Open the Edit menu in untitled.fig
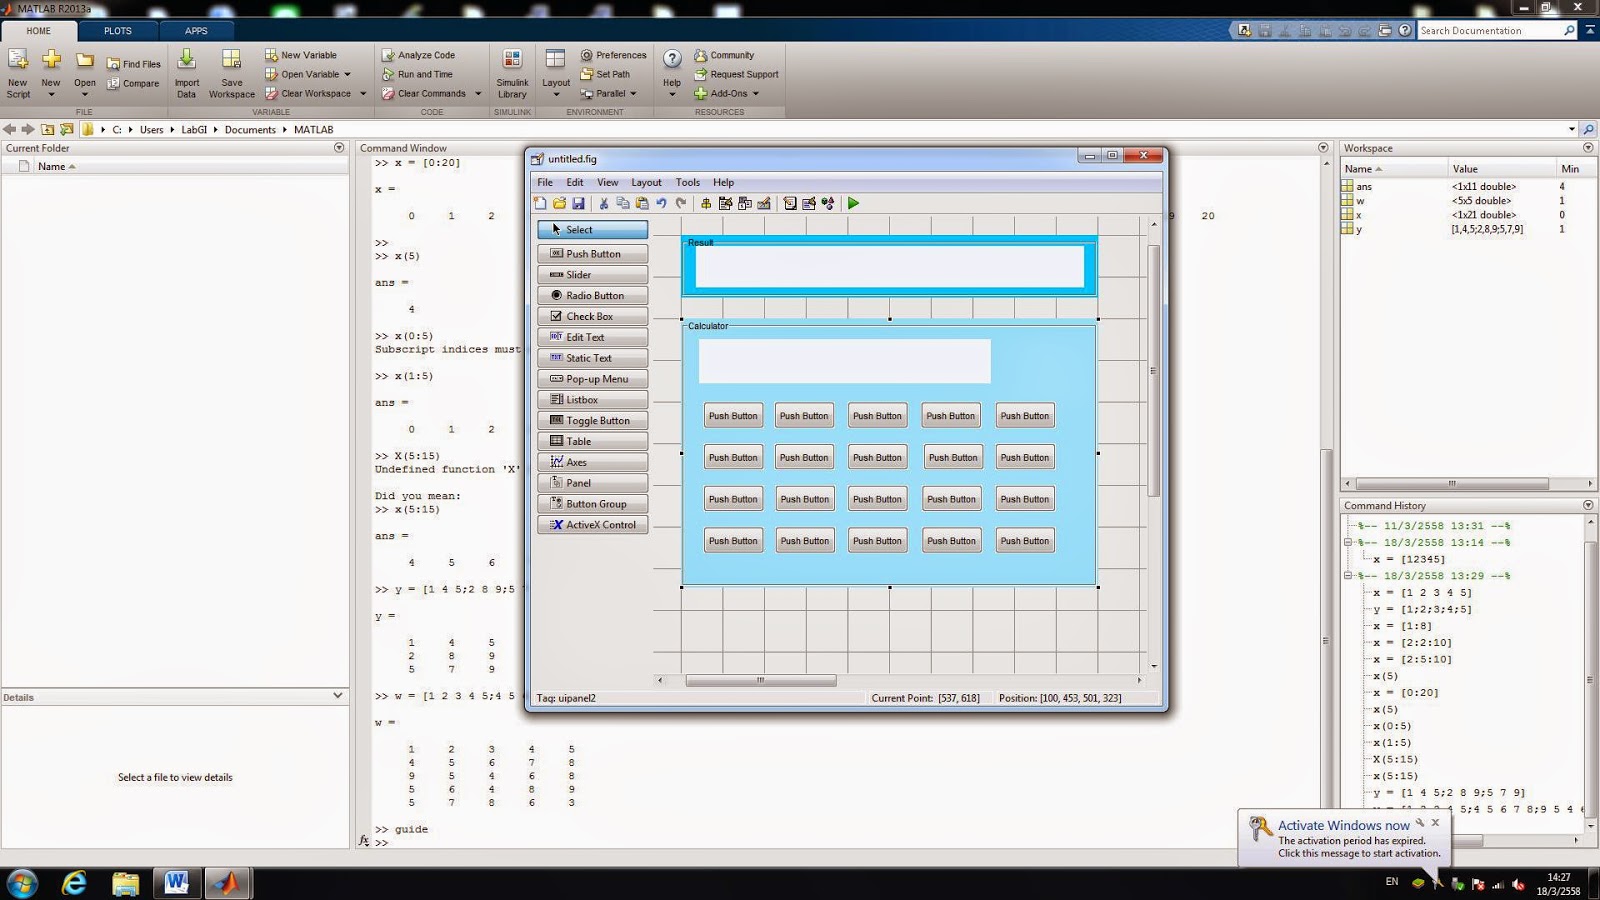 coord(575,182)
